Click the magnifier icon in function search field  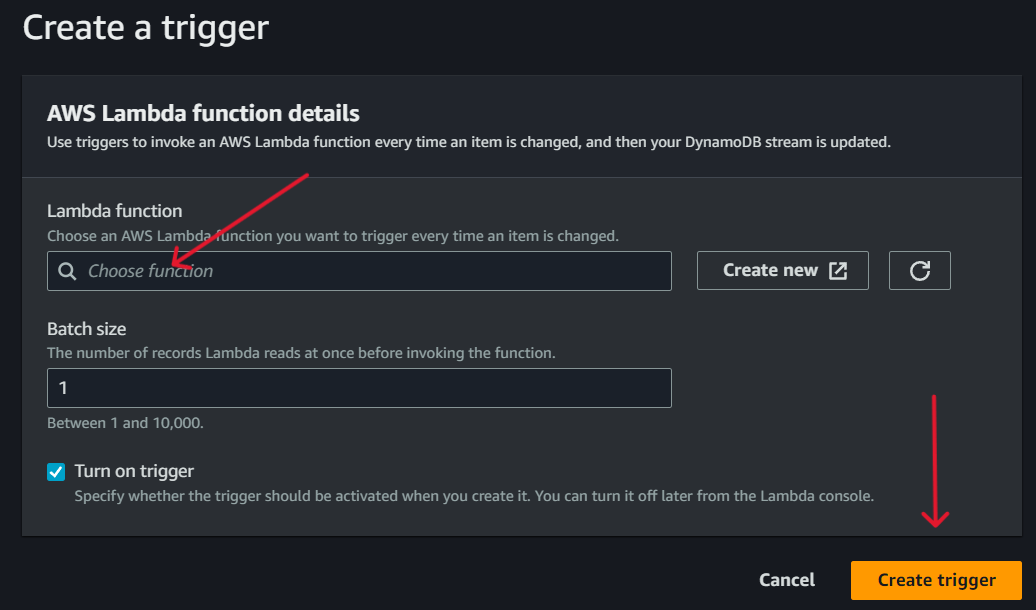pyautogui.click(x=67, y=271)
